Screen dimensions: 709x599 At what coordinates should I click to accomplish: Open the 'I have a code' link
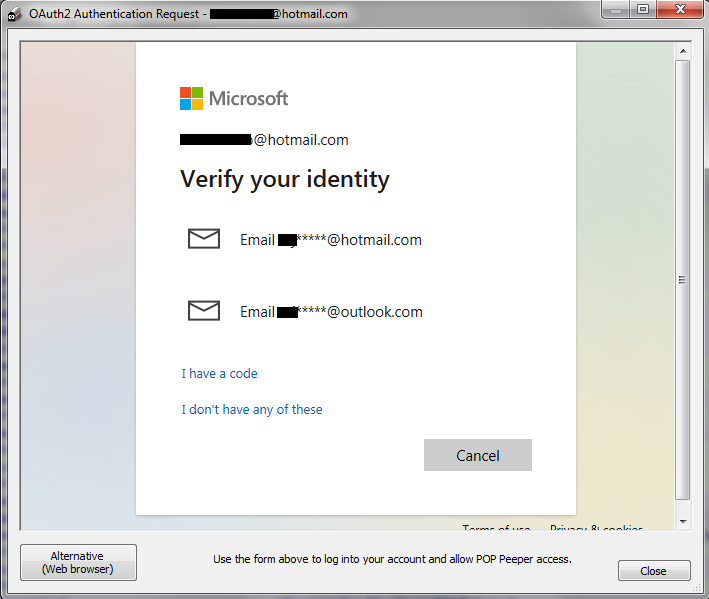219,373
